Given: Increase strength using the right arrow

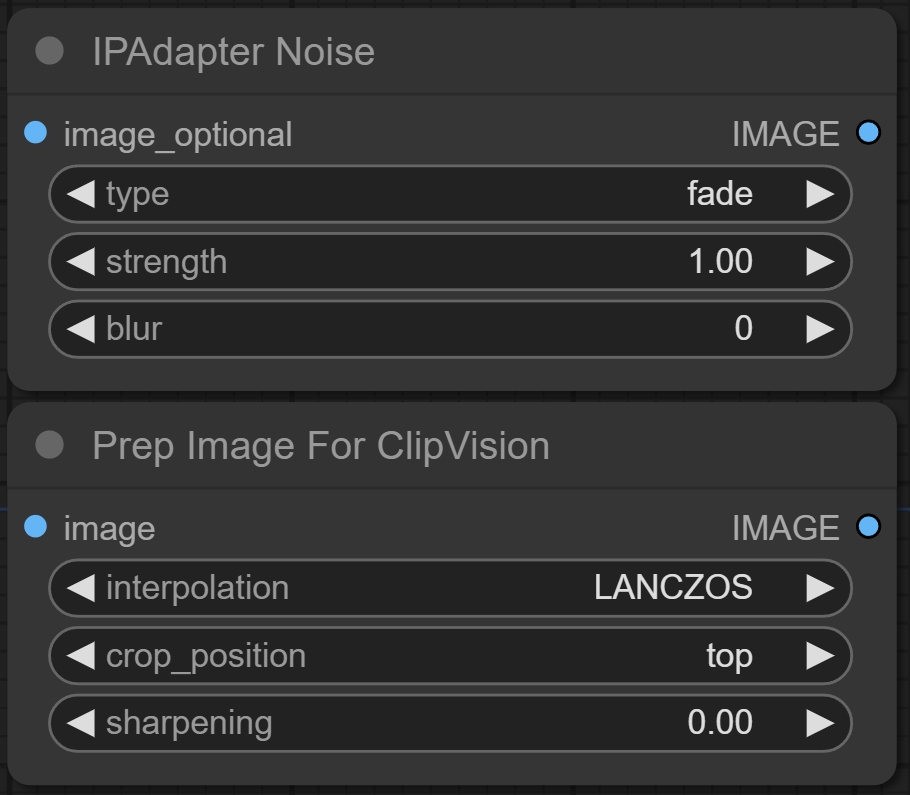Looking at the screenshot, I should pos(820,262).
